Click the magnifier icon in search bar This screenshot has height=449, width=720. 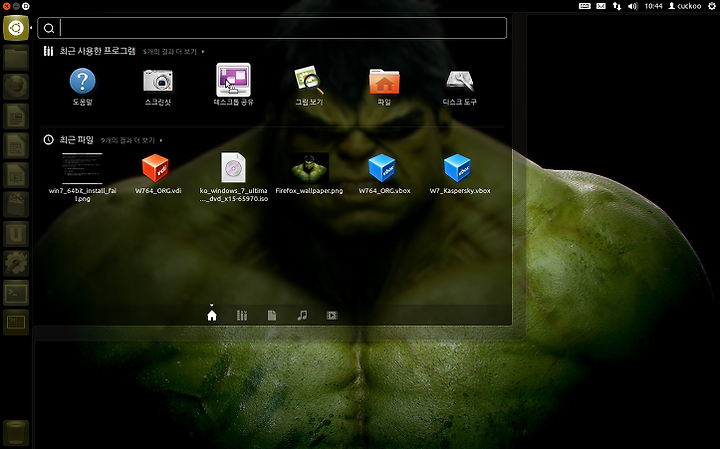(49, 28)
